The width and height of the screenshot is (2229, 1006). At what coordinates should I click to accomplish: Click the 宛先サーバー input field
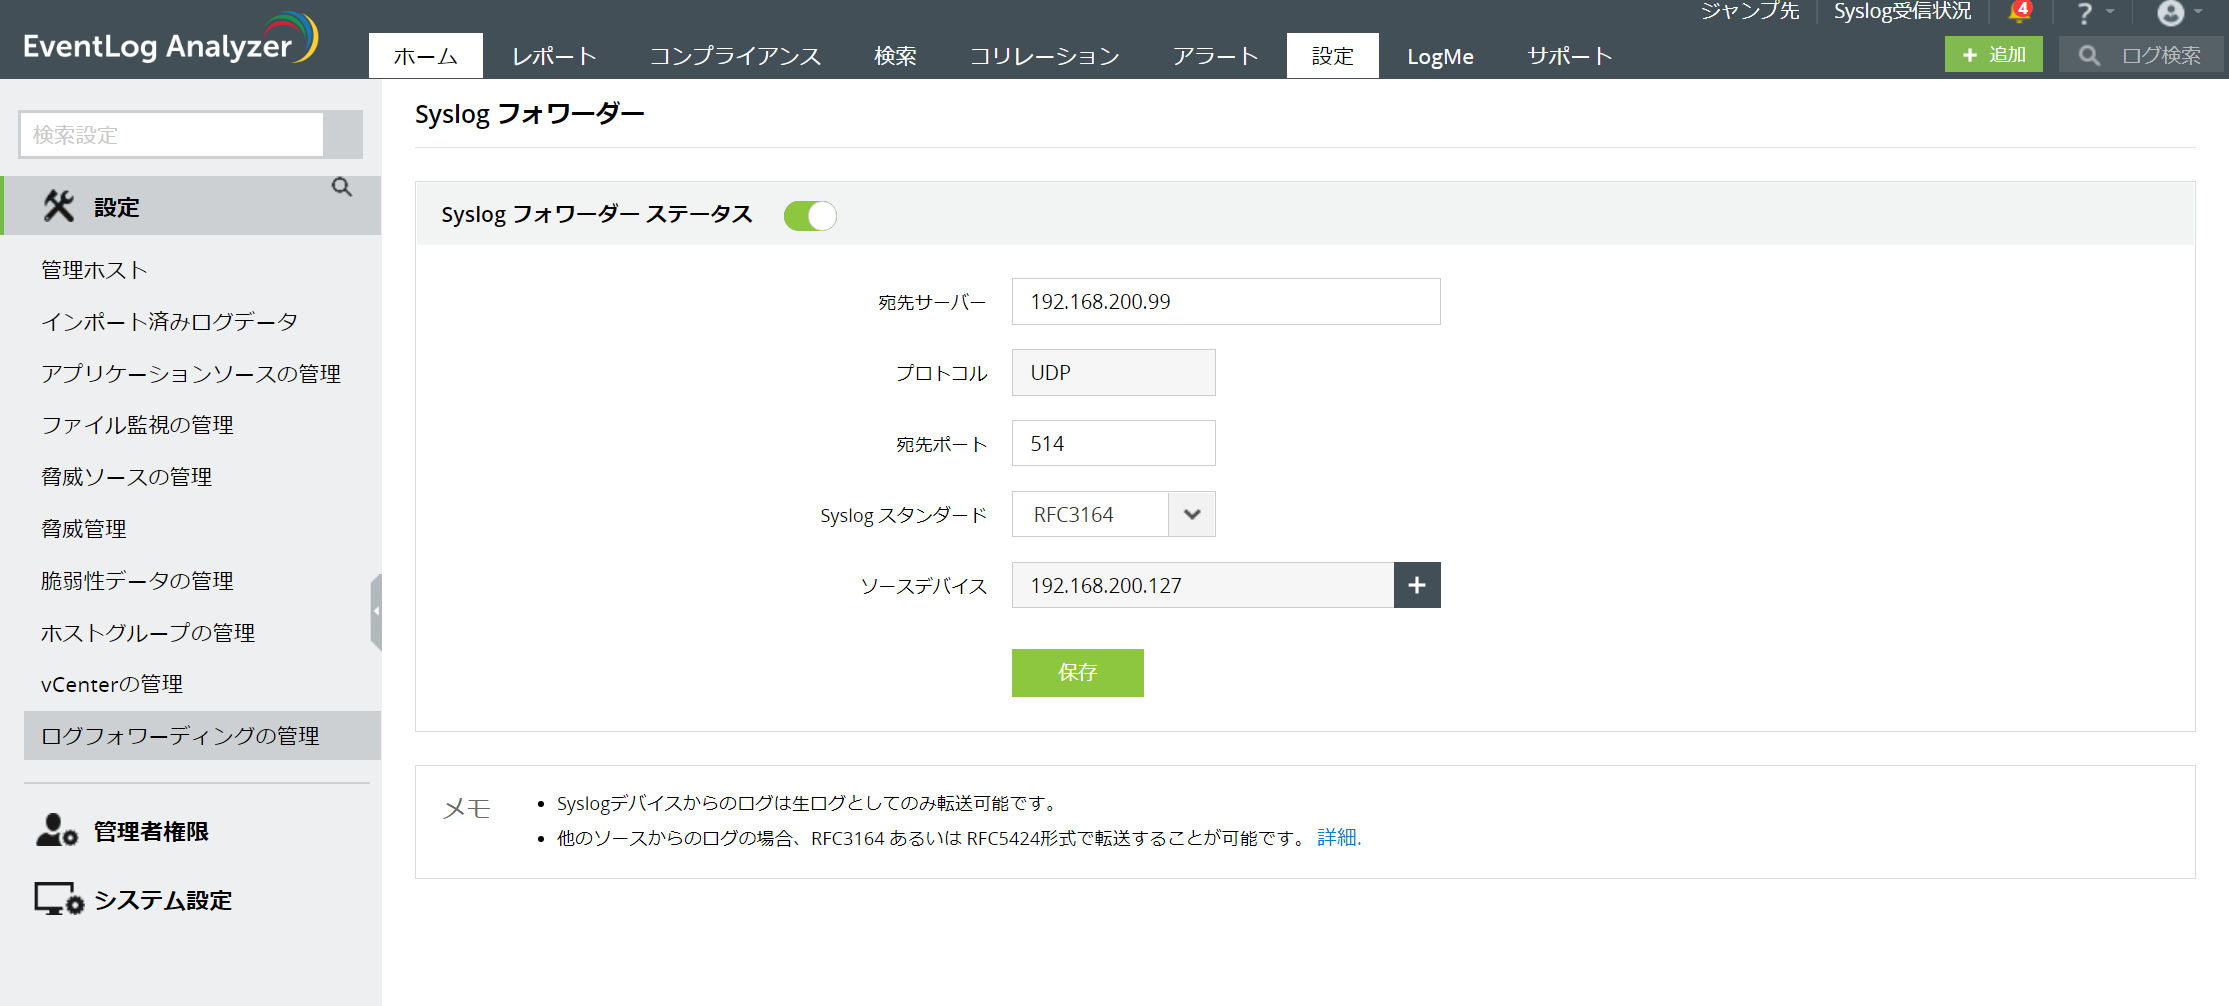(x=1226, y=302)
